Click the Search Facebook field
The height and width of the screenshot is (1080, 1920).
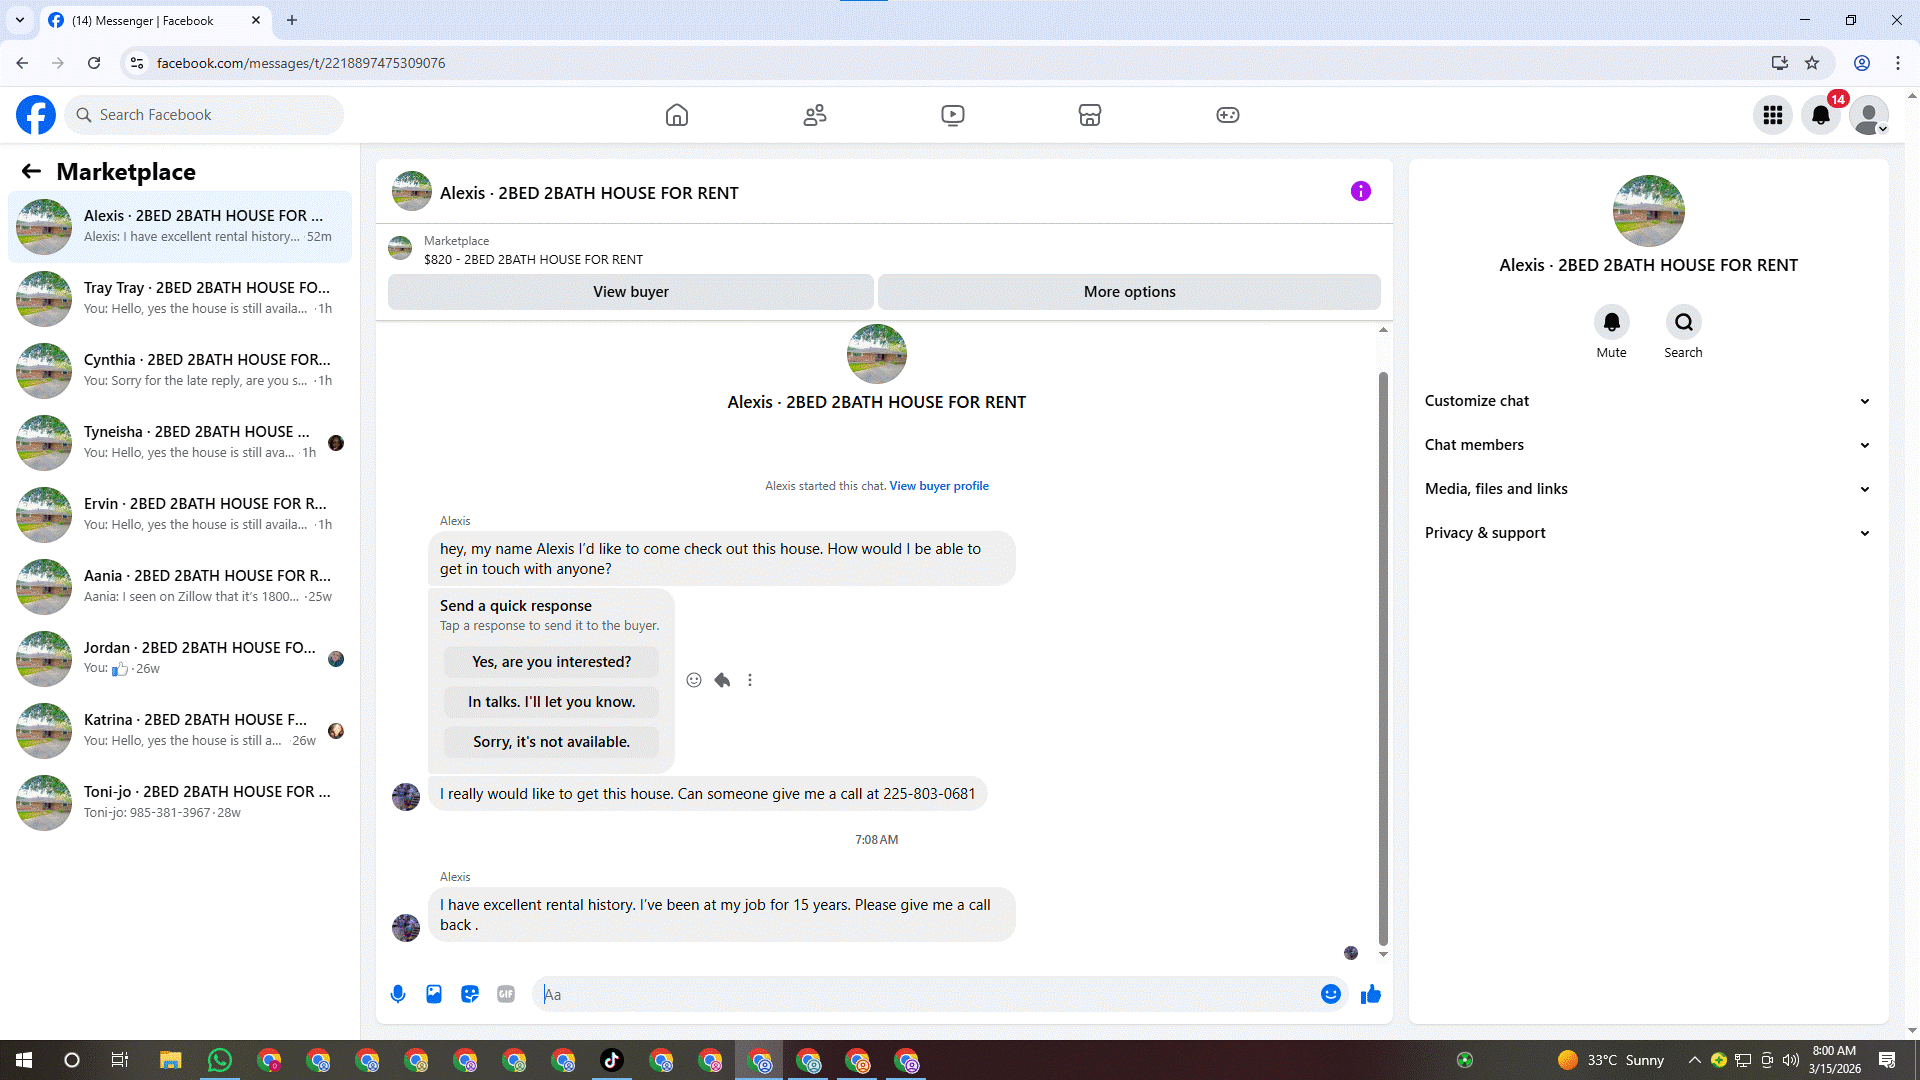click(x=204, y=115)
